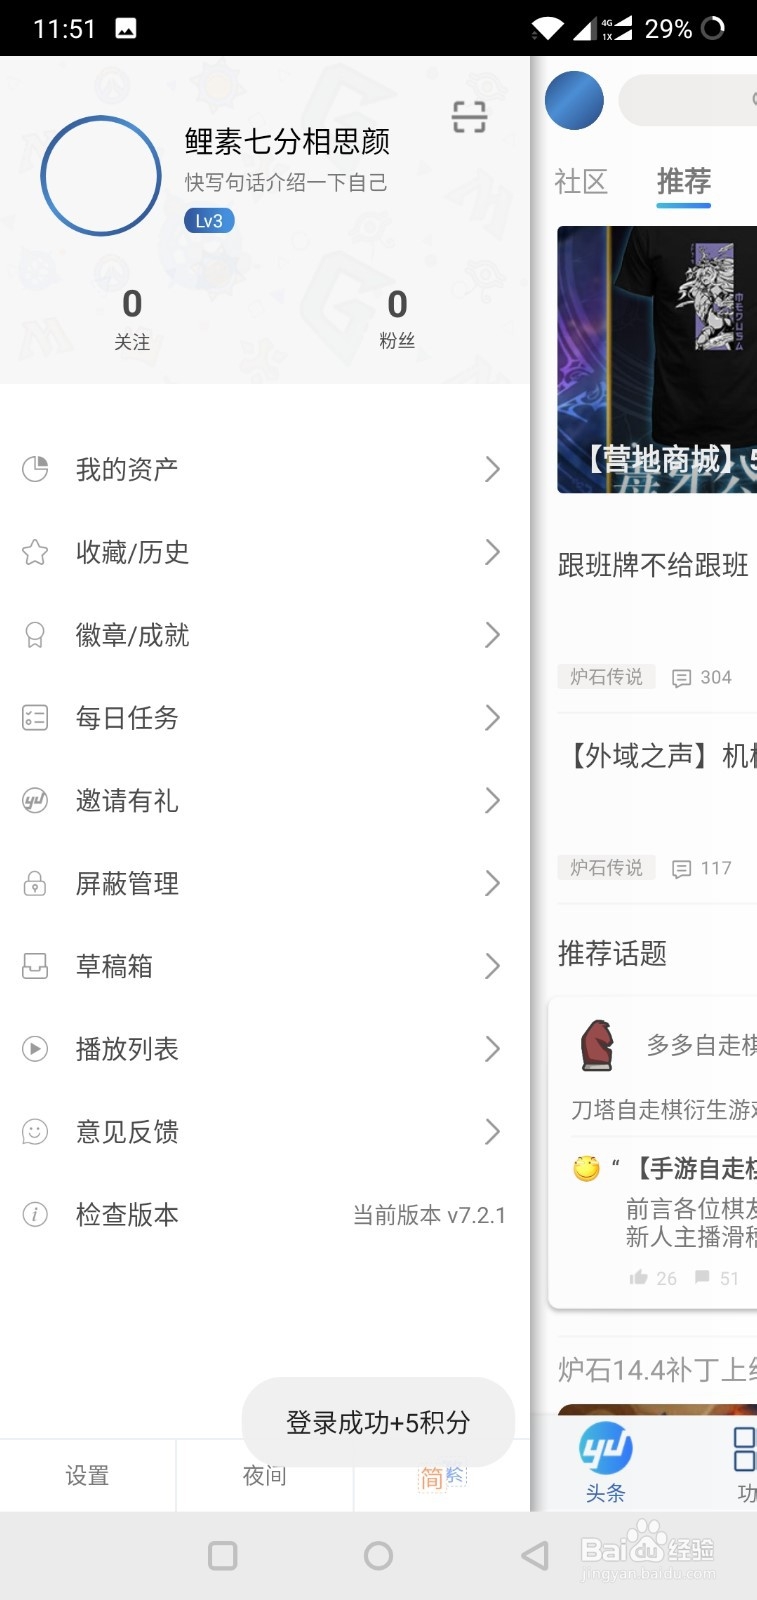Open the drafts inbox icon
Viewport: 757px width, 1600px height.
(35, 966)
